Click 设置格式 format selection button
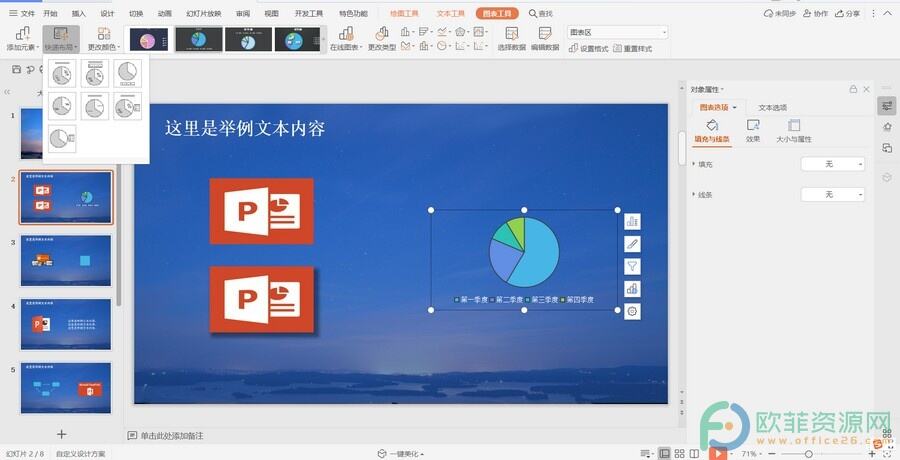 point(588,49)
